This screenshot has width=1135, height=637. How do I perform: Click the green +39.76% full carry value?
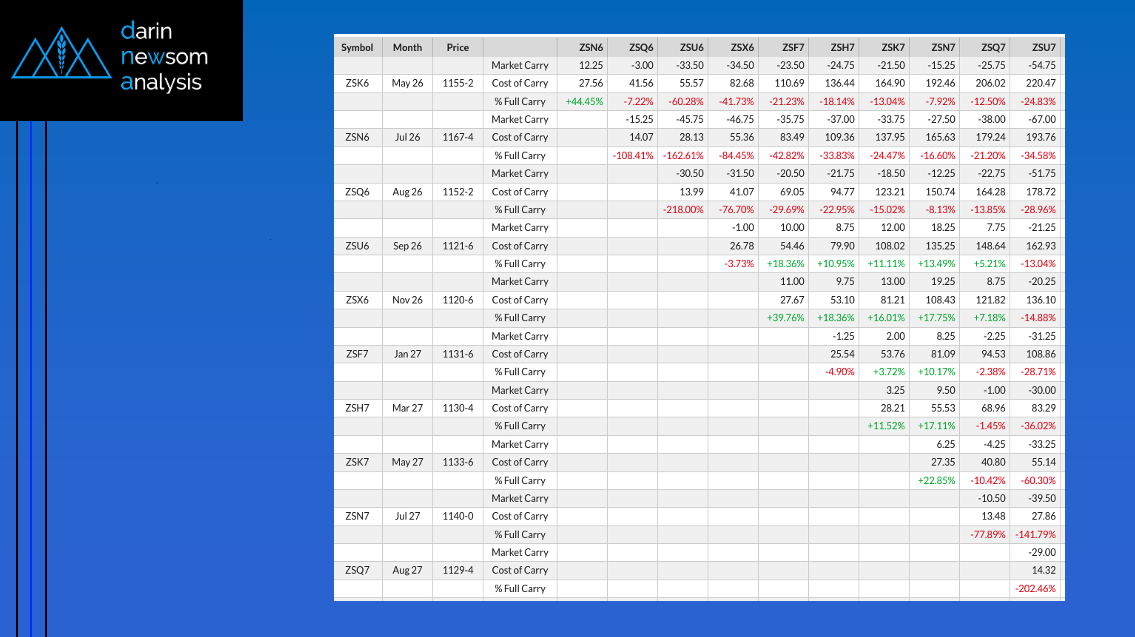coord(785,318)
